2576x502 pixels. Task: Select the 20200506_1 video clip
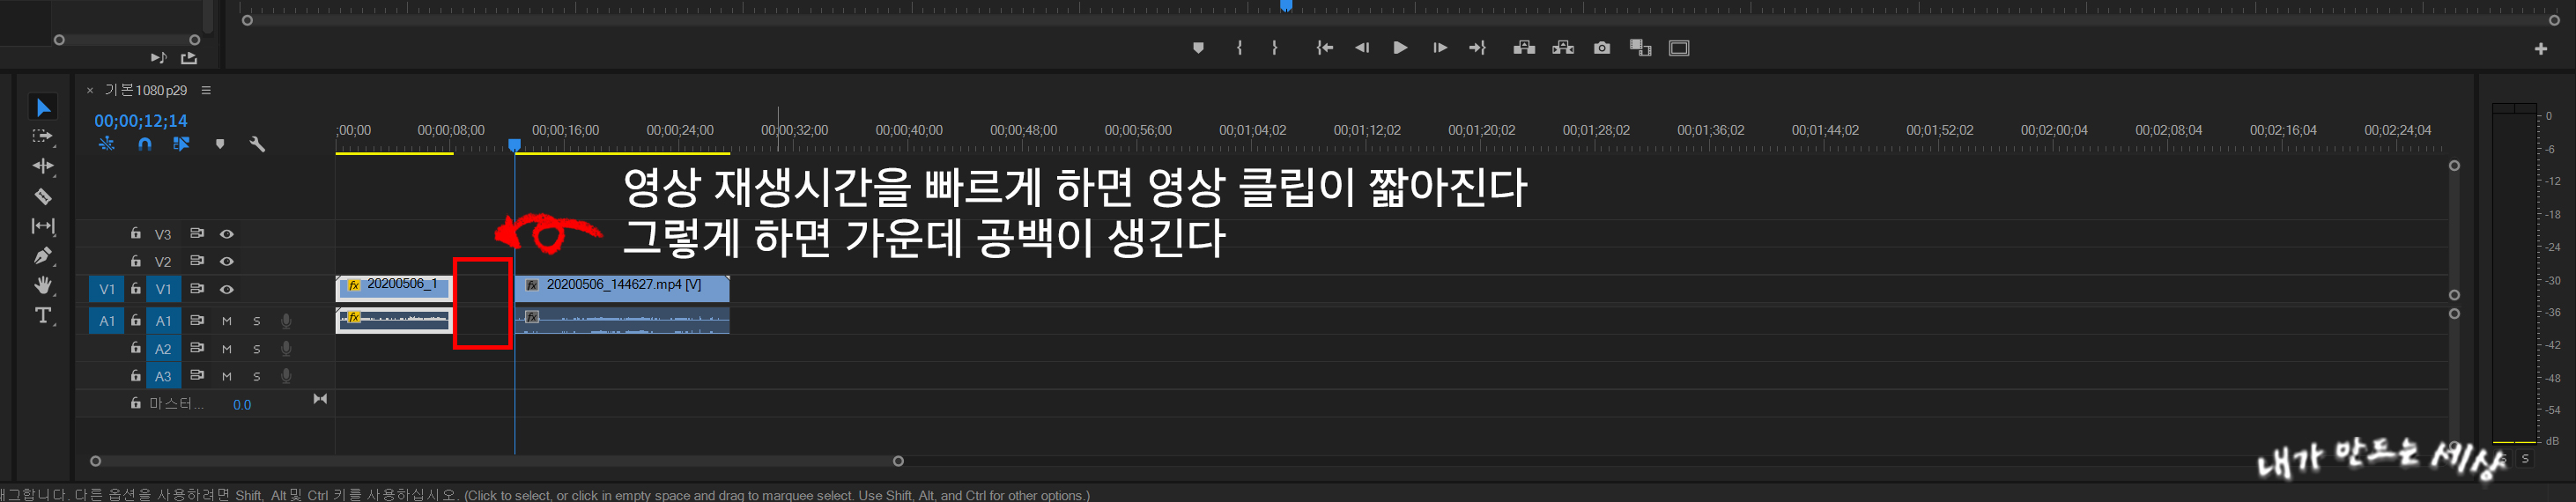tap(394, 288)
